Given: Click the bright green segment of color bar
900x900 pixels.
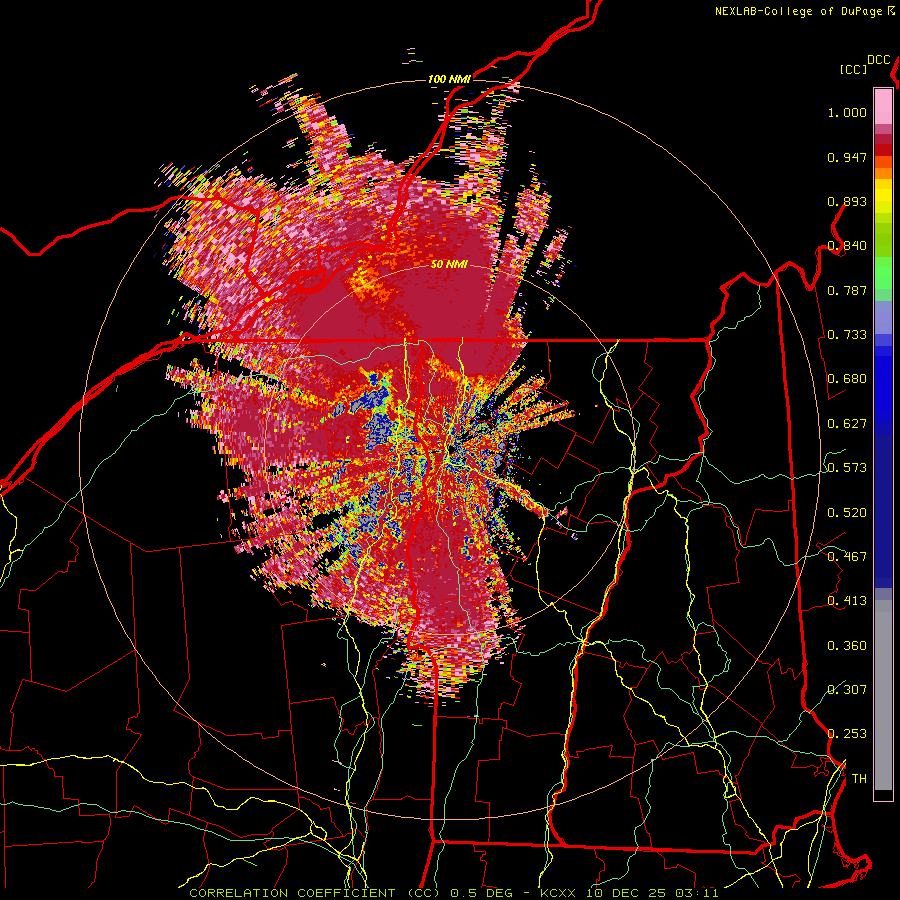Looking at the screenshot, I should click(x=883, y=272).
